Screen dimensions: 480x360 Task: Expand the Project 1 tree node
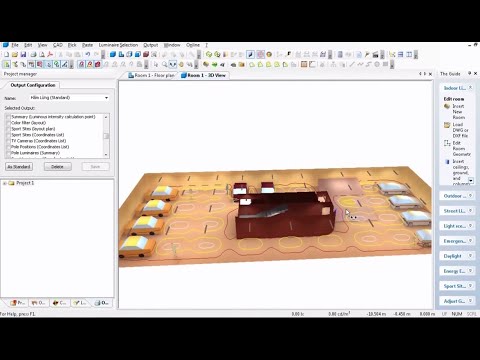click(5, 183)
